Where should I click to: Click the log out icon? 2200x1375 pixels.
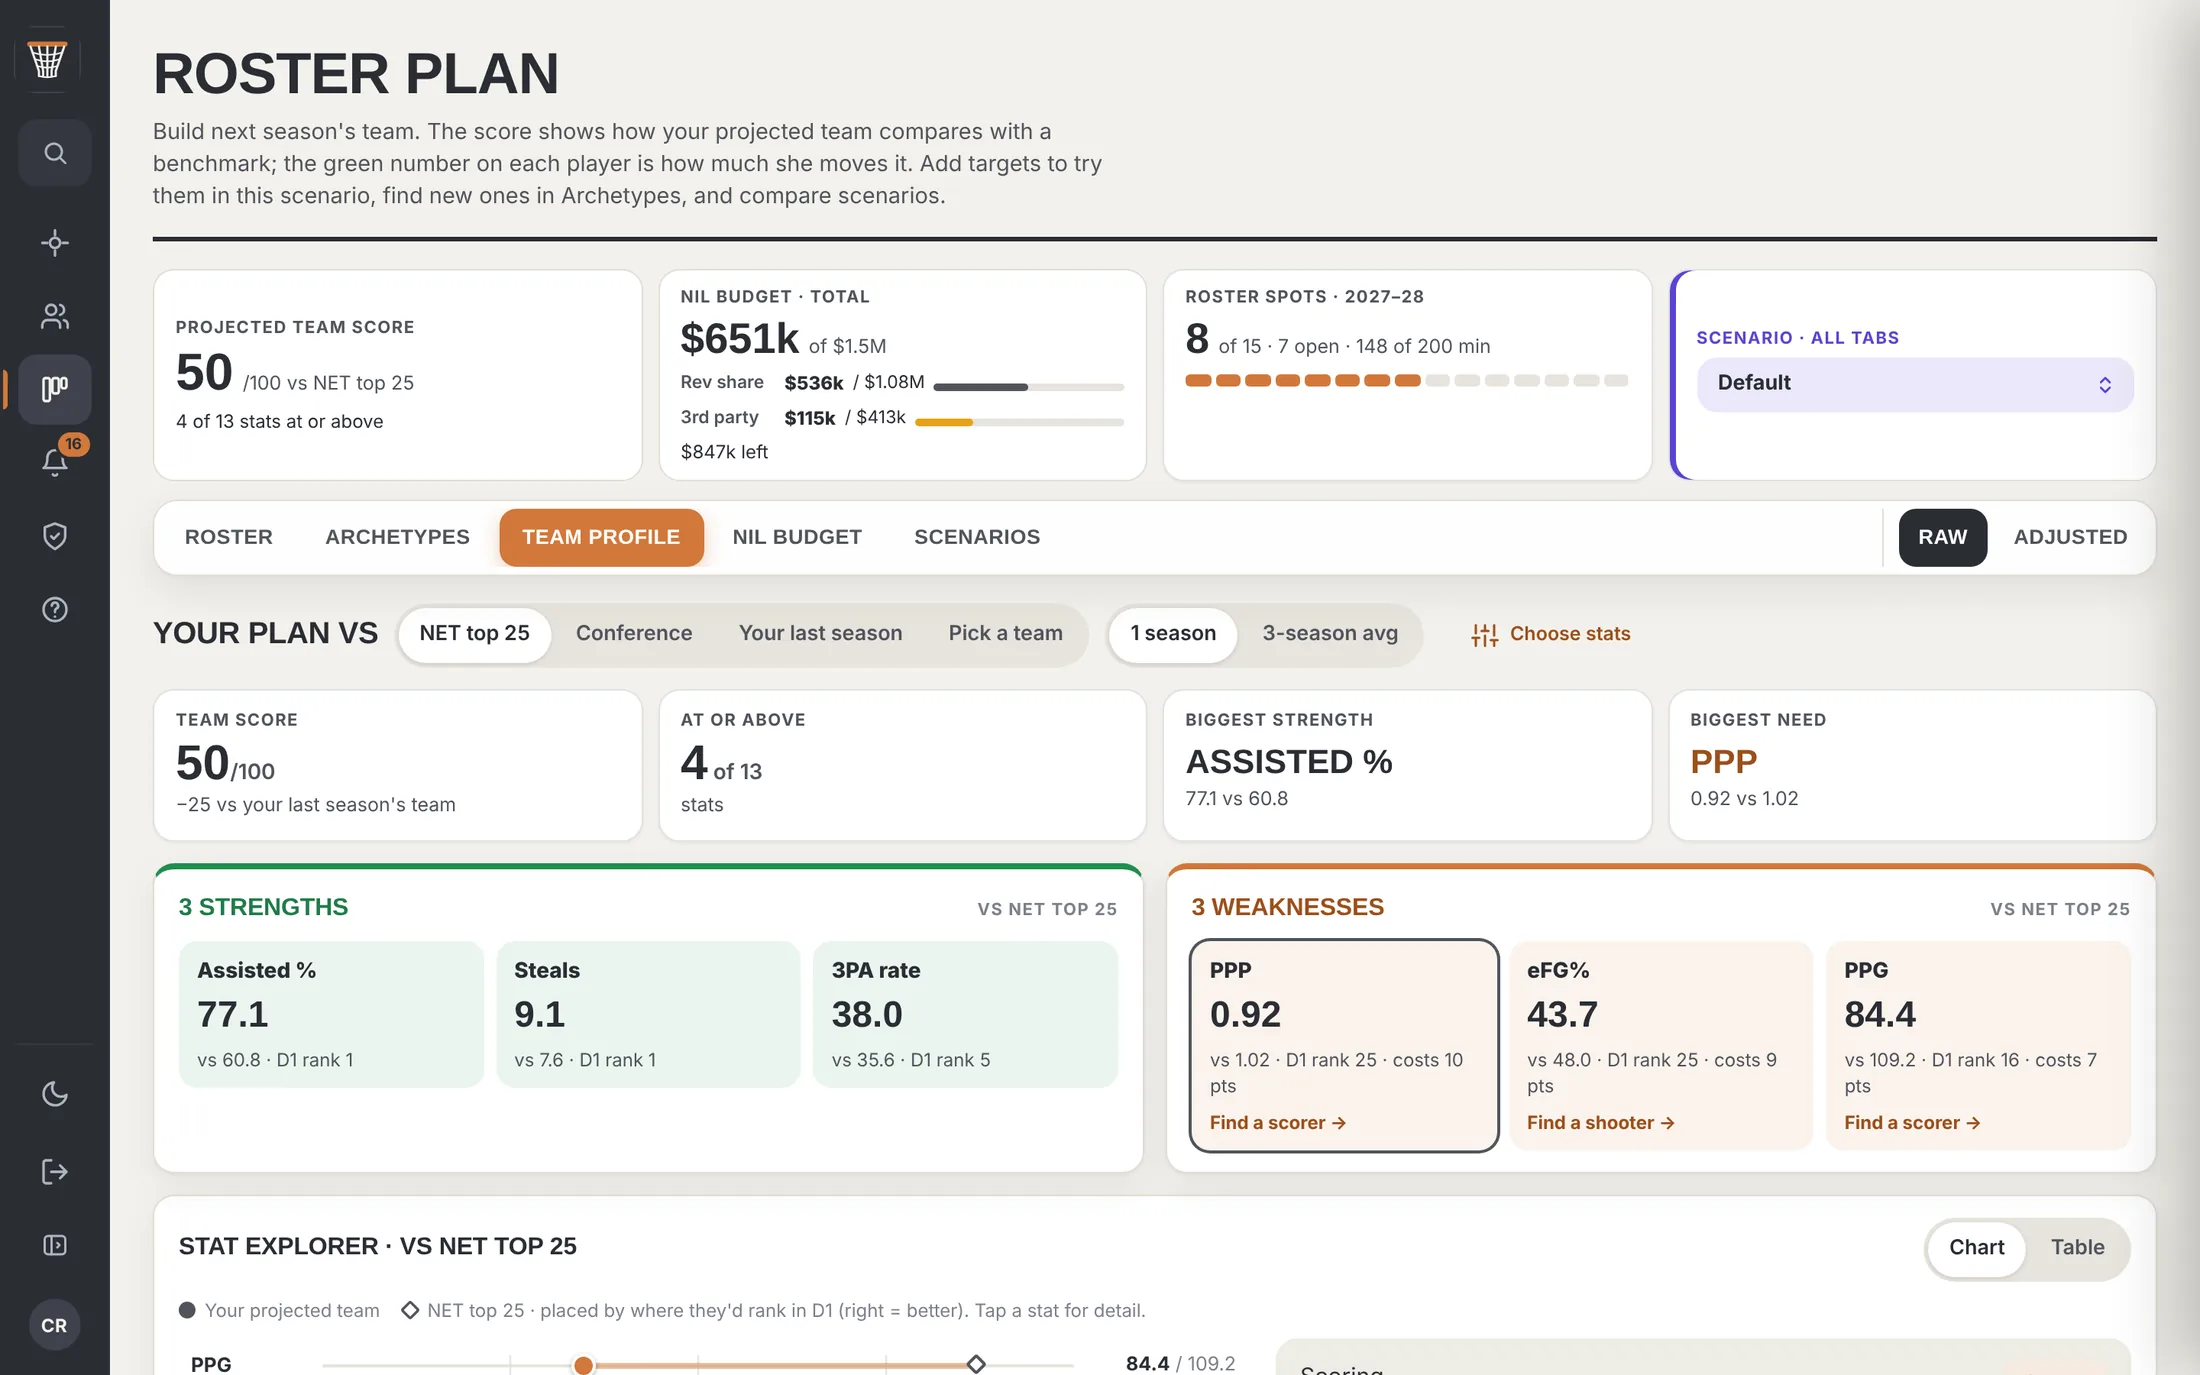(55, 1171)
